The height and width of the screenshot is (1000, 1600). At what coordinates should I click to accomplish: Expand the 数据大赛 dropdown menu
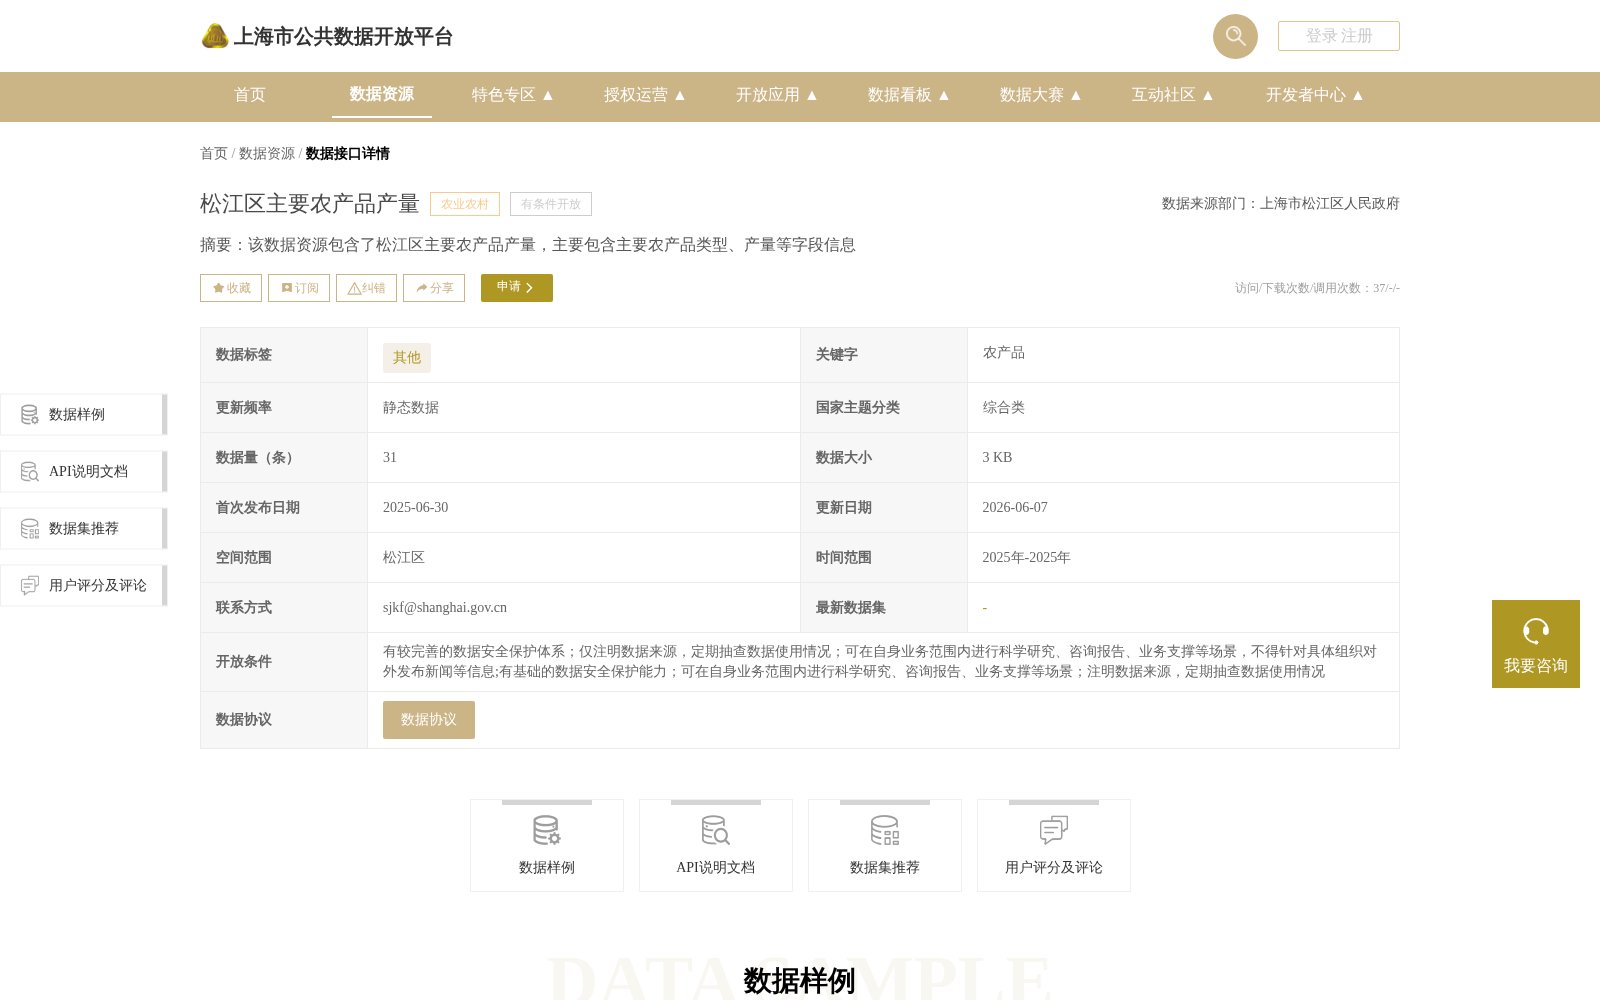1041,95
